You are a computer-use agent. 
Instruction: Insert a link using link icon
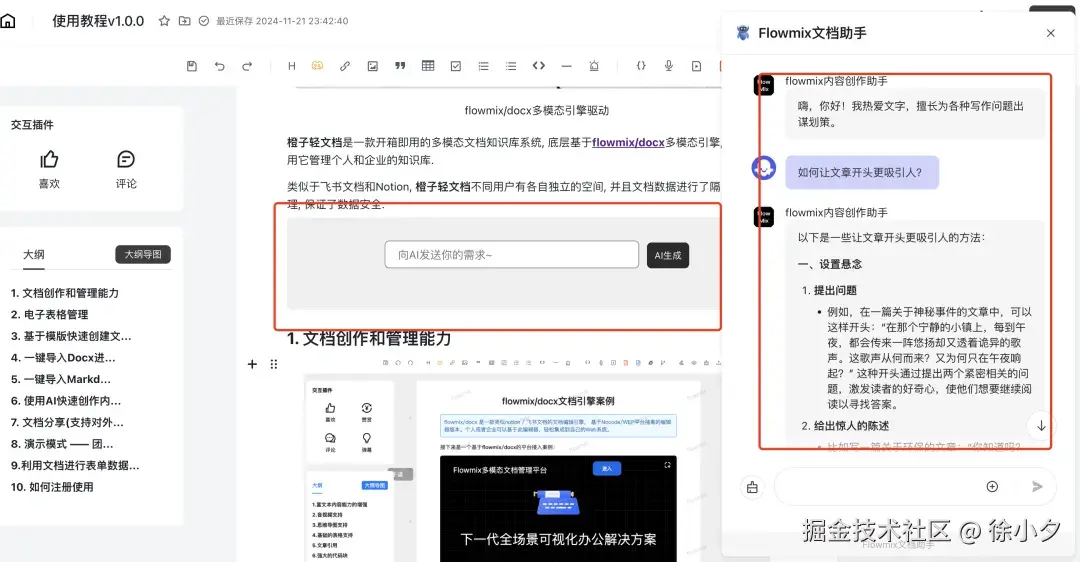pos(345,66)
